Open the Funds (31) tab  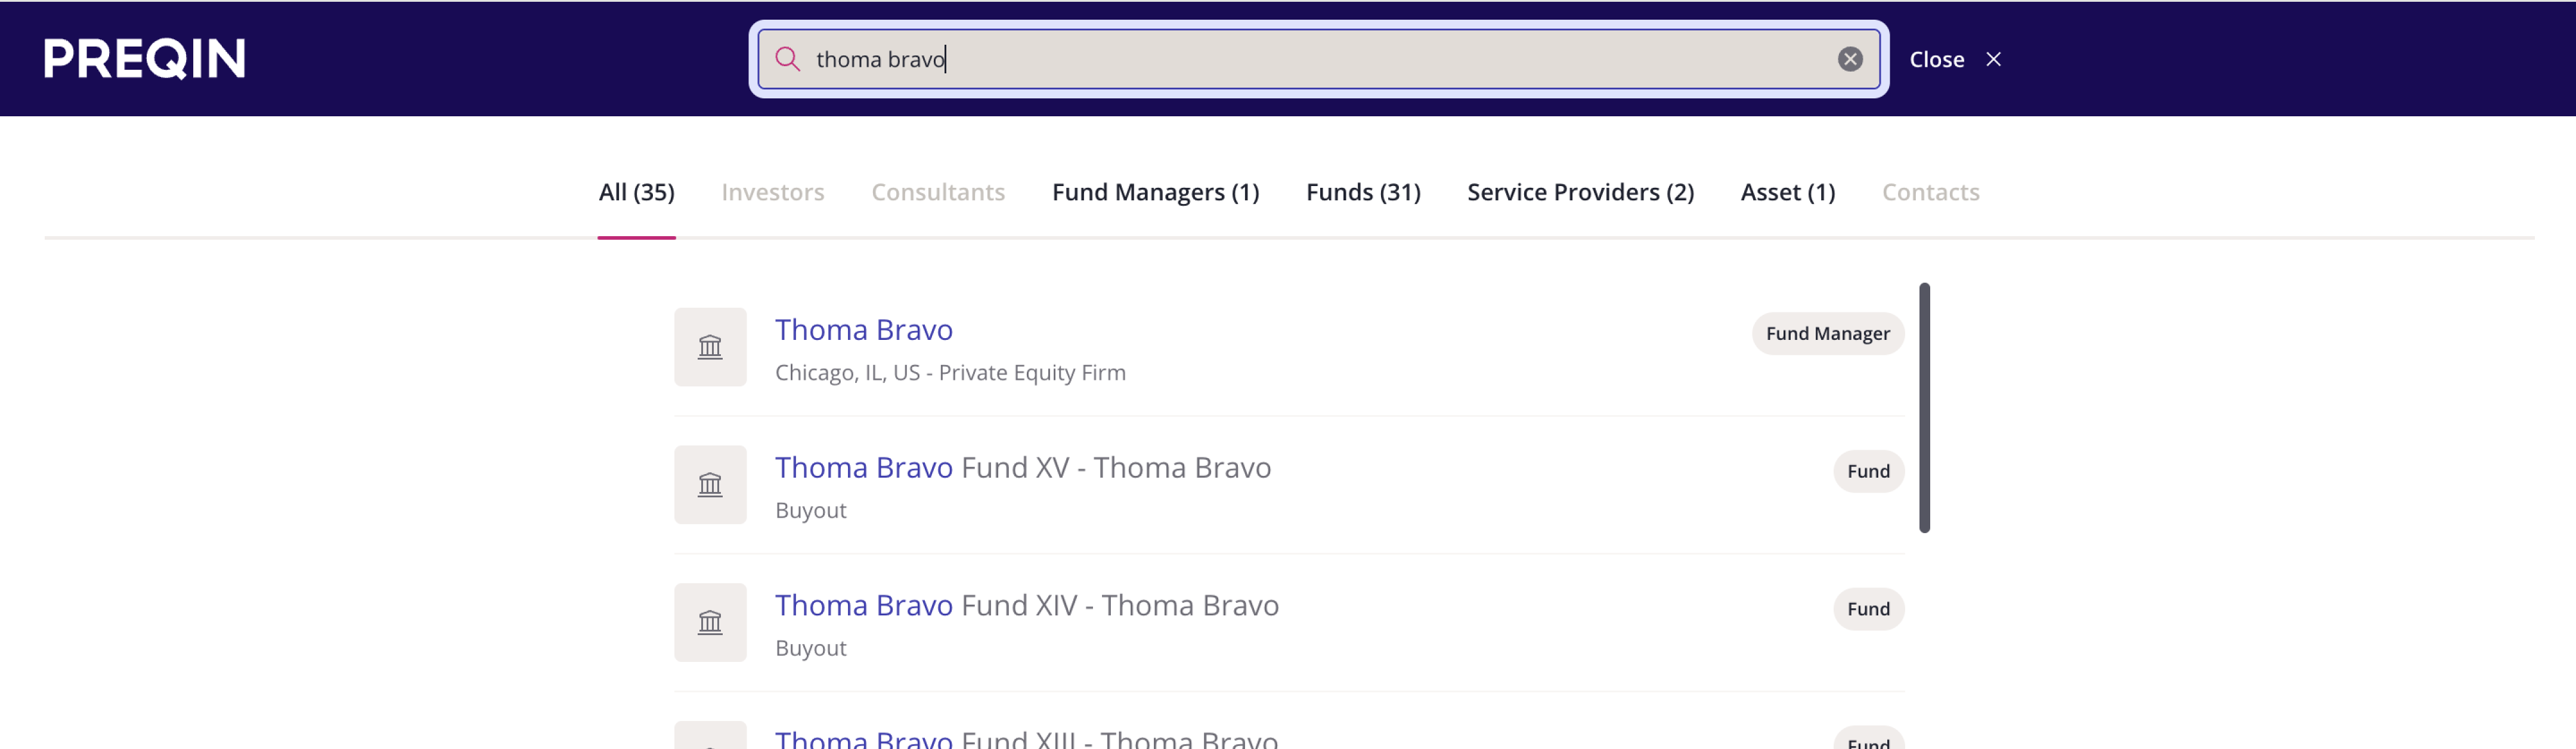click(1362, 192)
